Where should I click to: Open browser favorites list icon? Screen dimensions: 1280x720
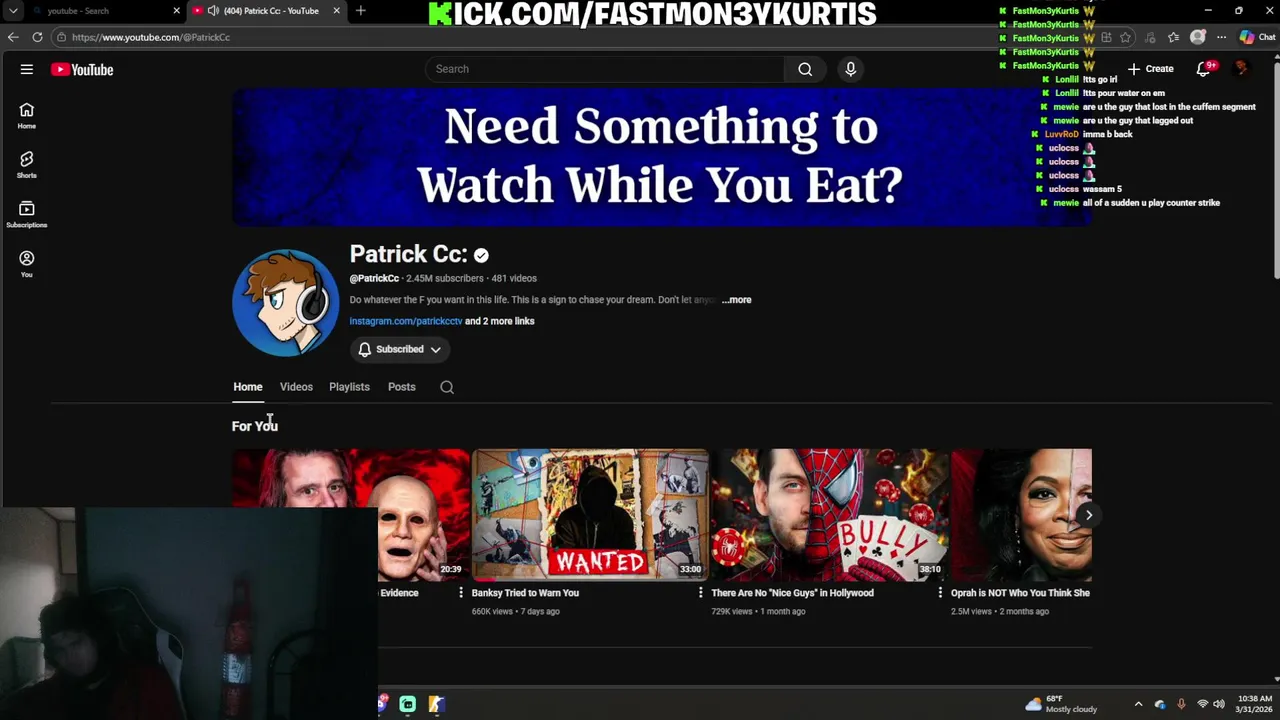tap(1173, 37)
